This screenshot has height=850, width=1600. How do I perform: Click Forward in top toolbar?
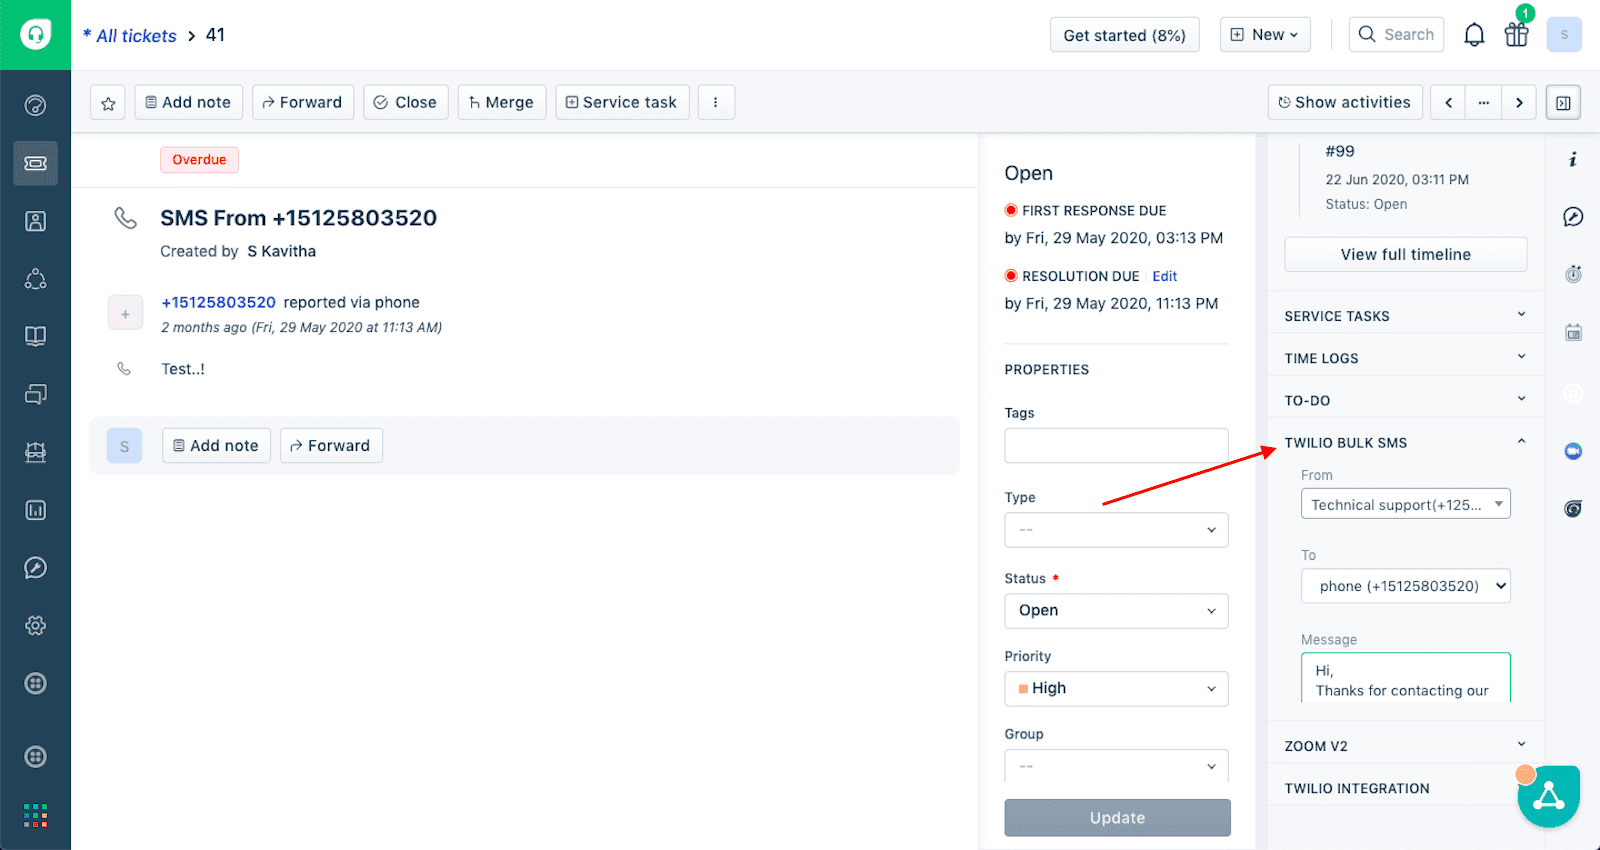tap(303, 103)
